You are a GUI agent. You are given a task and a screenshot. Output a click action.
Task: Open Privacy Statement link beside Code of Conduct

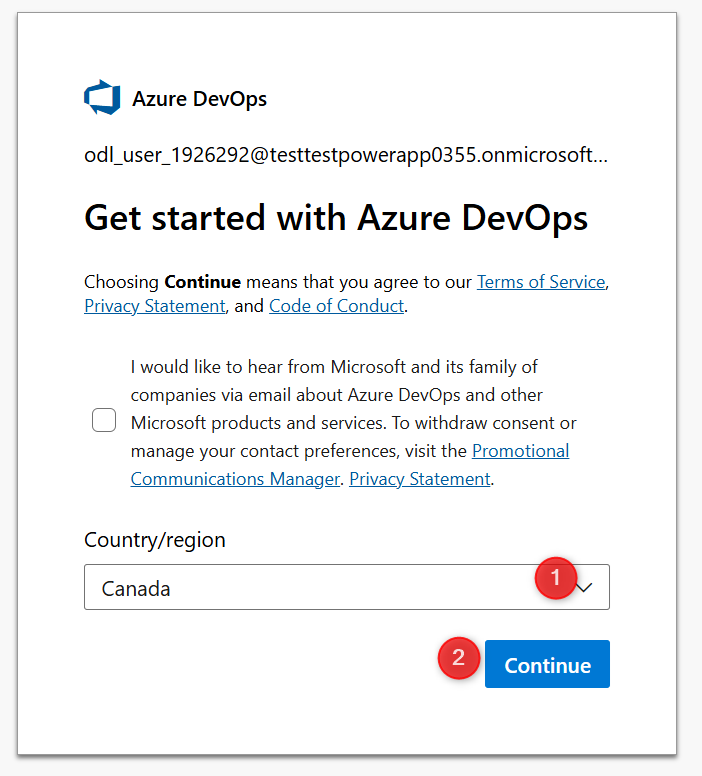154,306
